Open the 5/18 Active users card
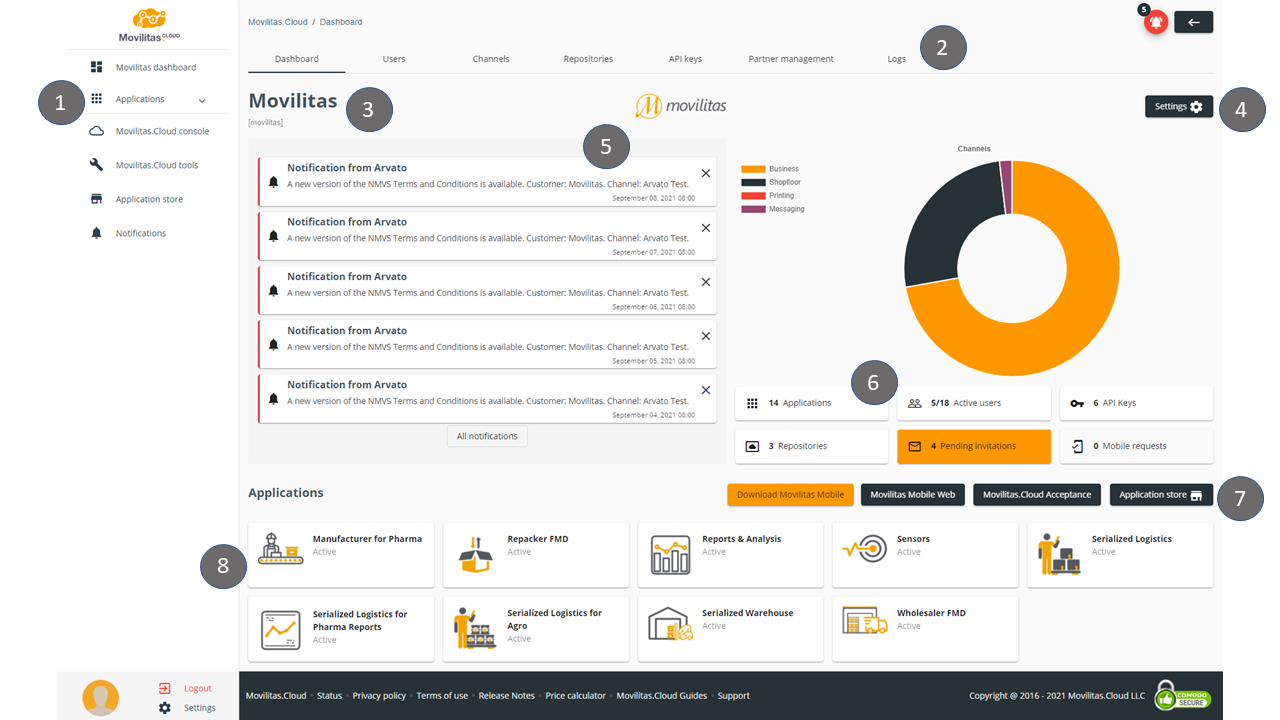This screenshot has height=720, width=1280. pyautogui.click(x=974, y=403)
